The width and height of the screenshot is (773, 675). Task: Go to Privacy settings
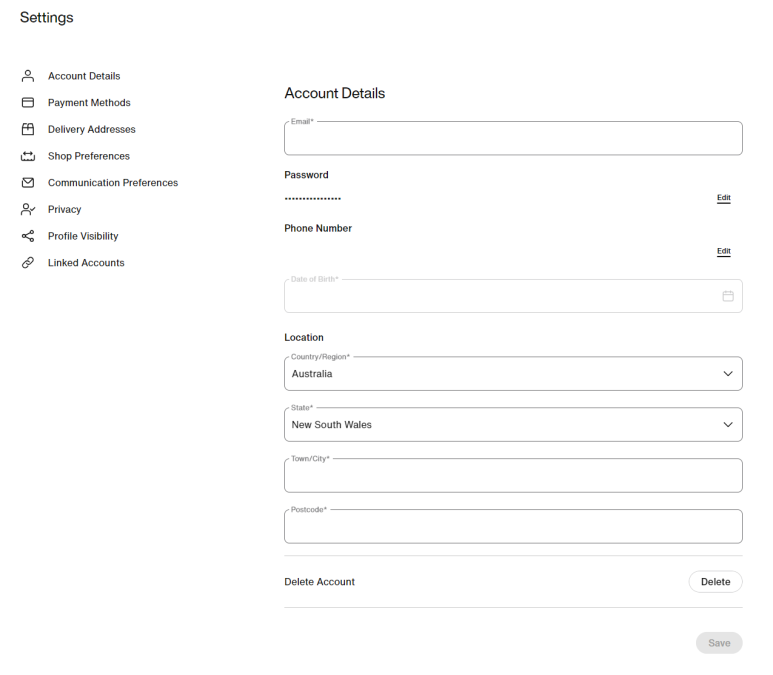pos(65,210)
